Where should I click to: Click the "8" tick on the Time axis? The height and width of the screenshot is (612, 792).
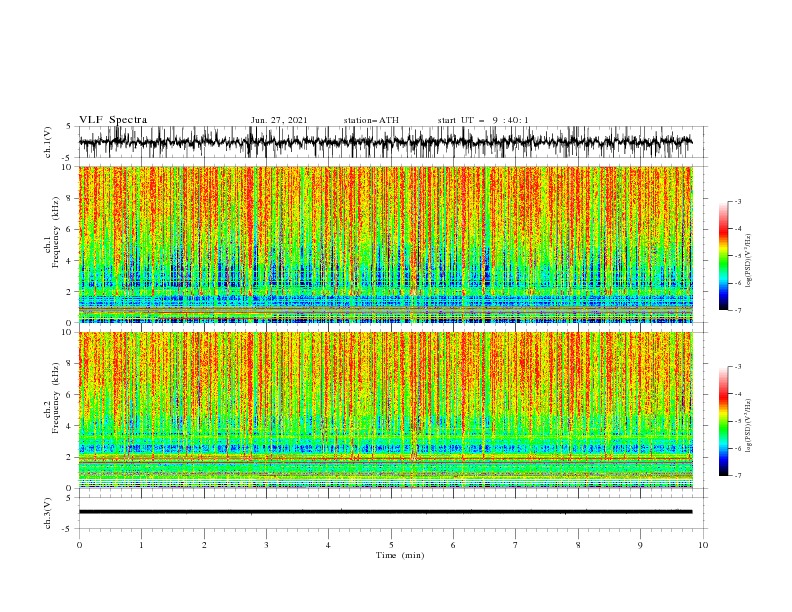pos(578,545)
